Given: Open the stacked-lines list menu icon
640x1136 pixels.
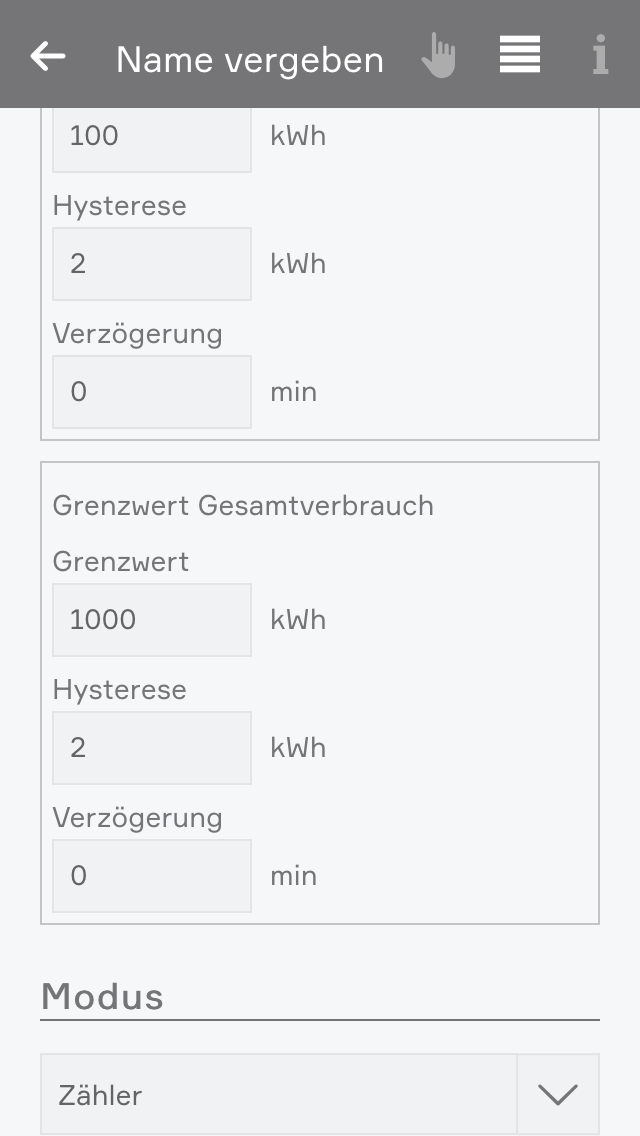Looking at the screenshot, I should tap(520, 55).
